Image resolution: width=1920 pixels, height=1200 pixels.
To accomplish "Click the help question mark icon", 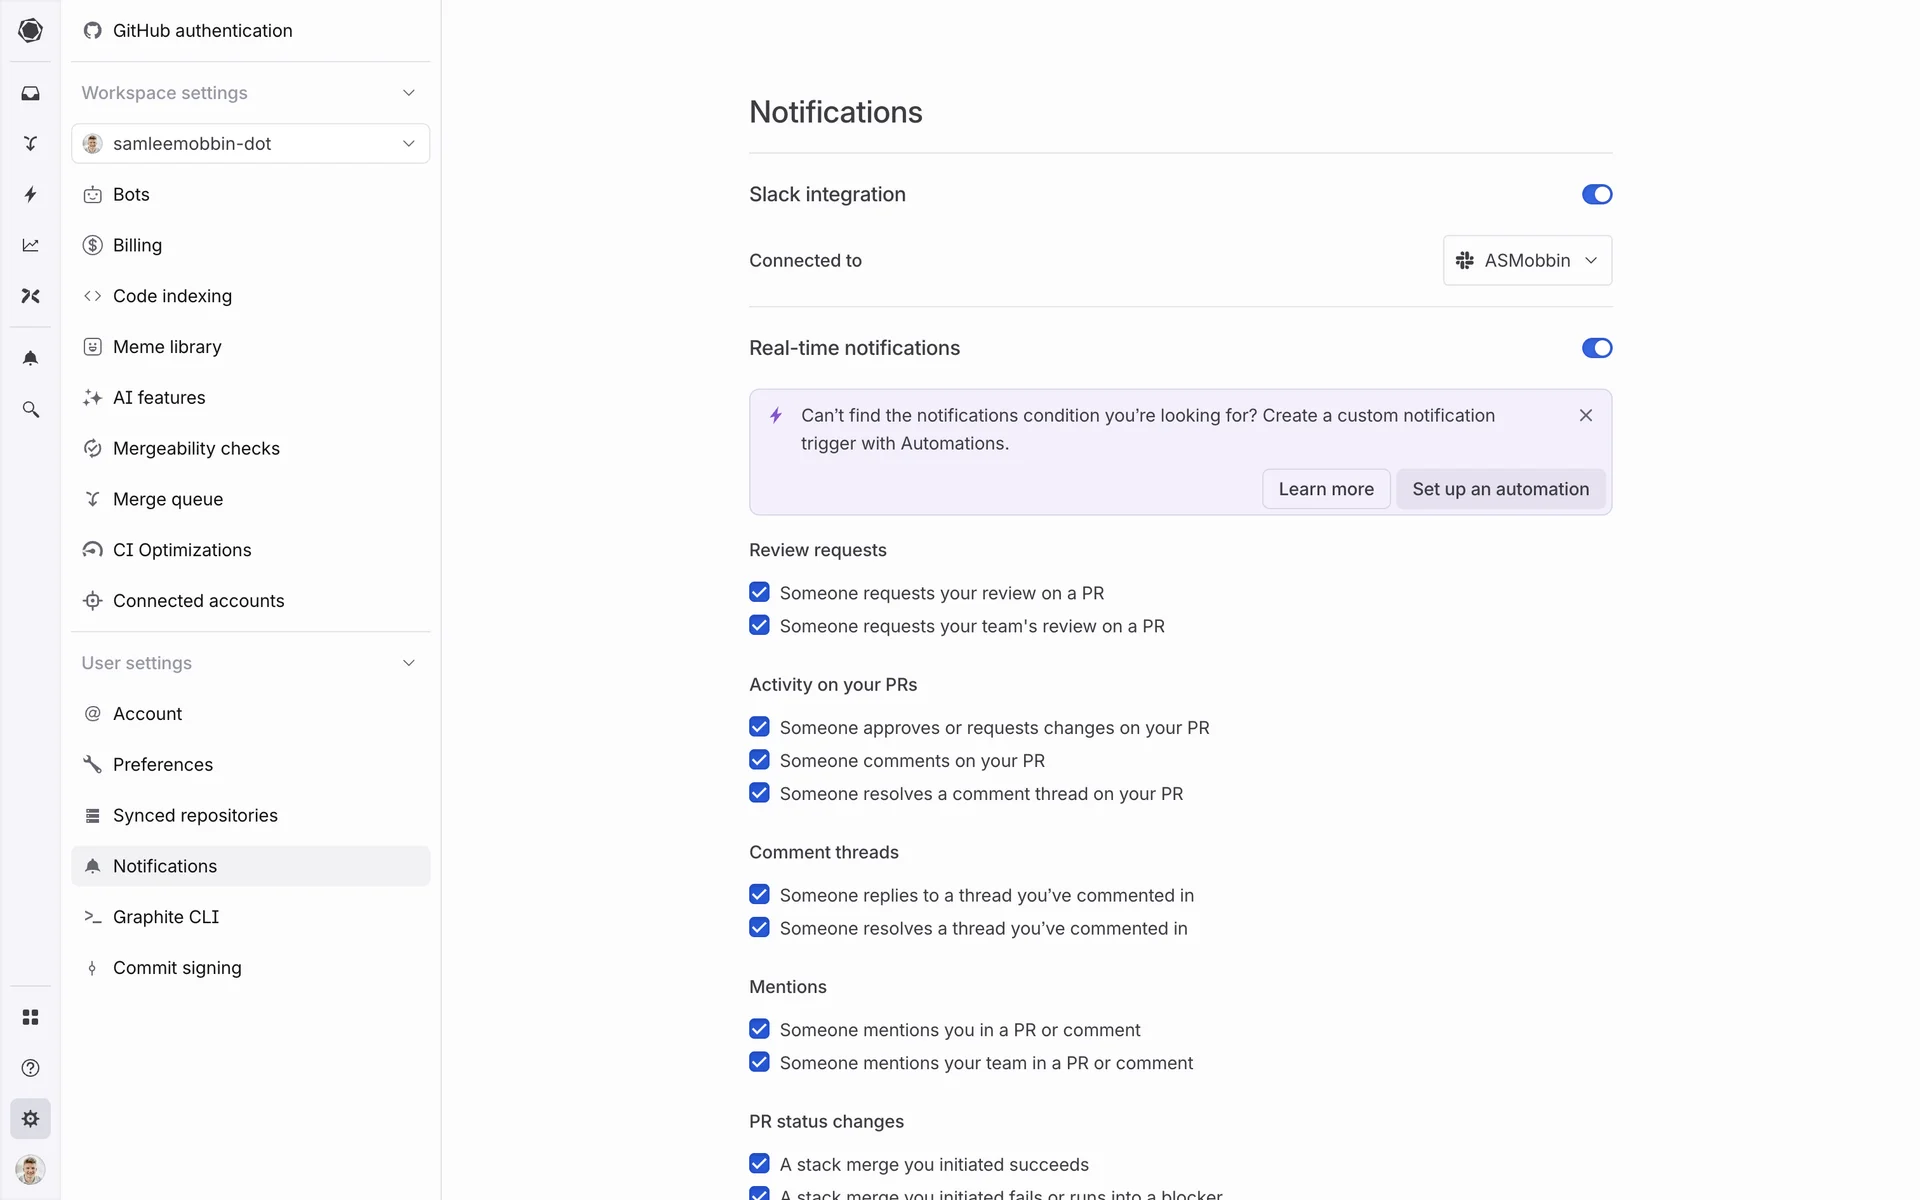I will 30,1068.
